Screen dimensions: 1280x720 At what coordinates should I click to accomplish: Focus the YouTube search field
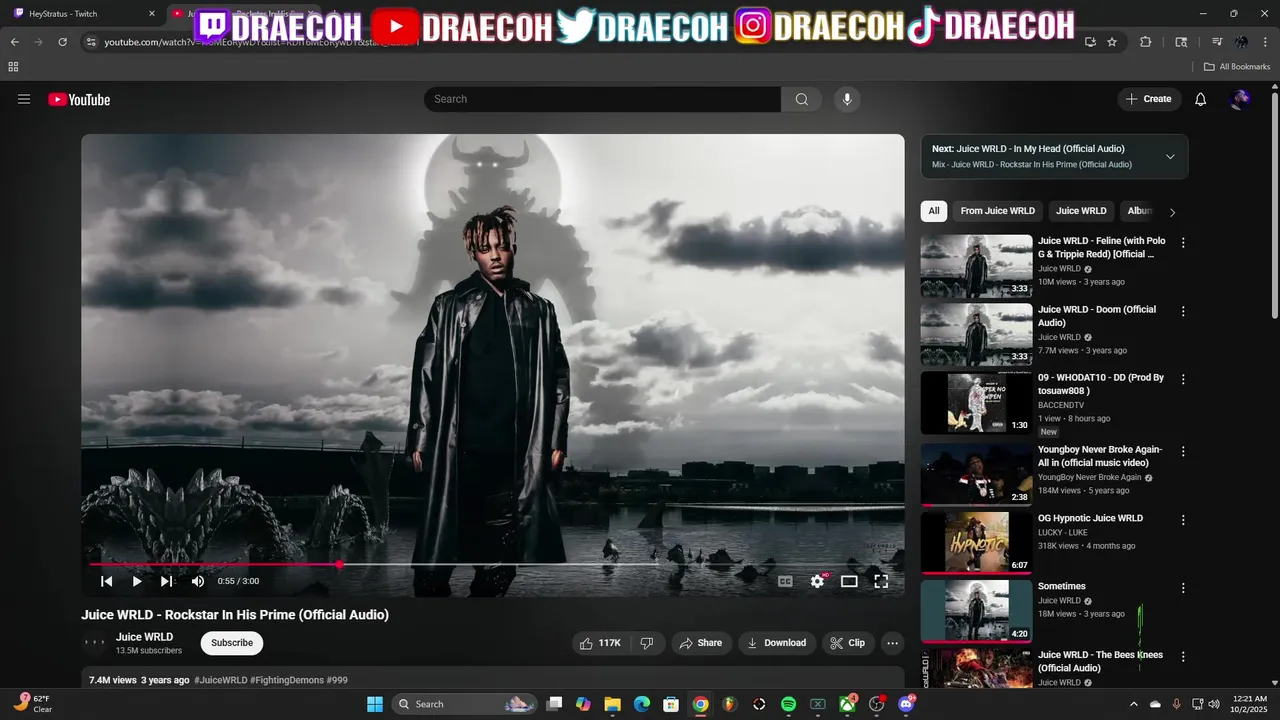[602, 99]
